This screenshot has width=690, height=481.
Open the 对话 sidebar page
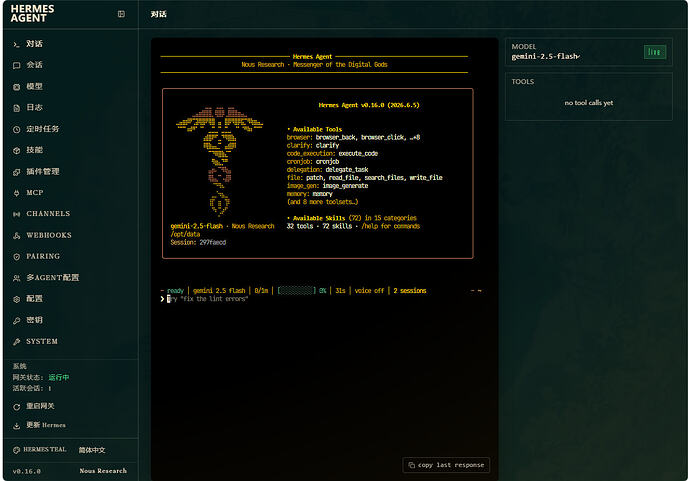70,44
